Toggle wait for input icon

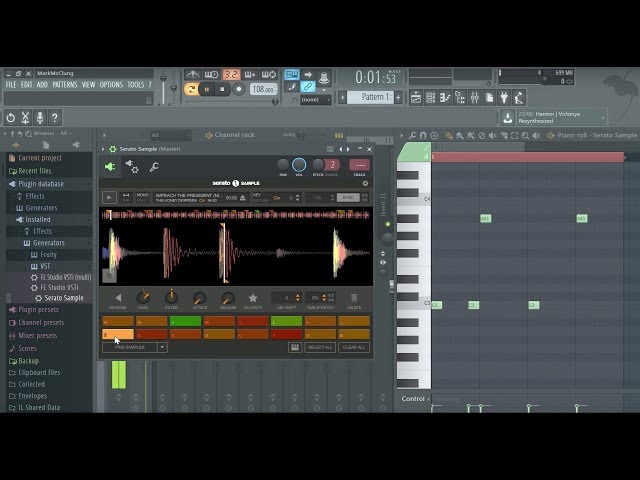211,74
